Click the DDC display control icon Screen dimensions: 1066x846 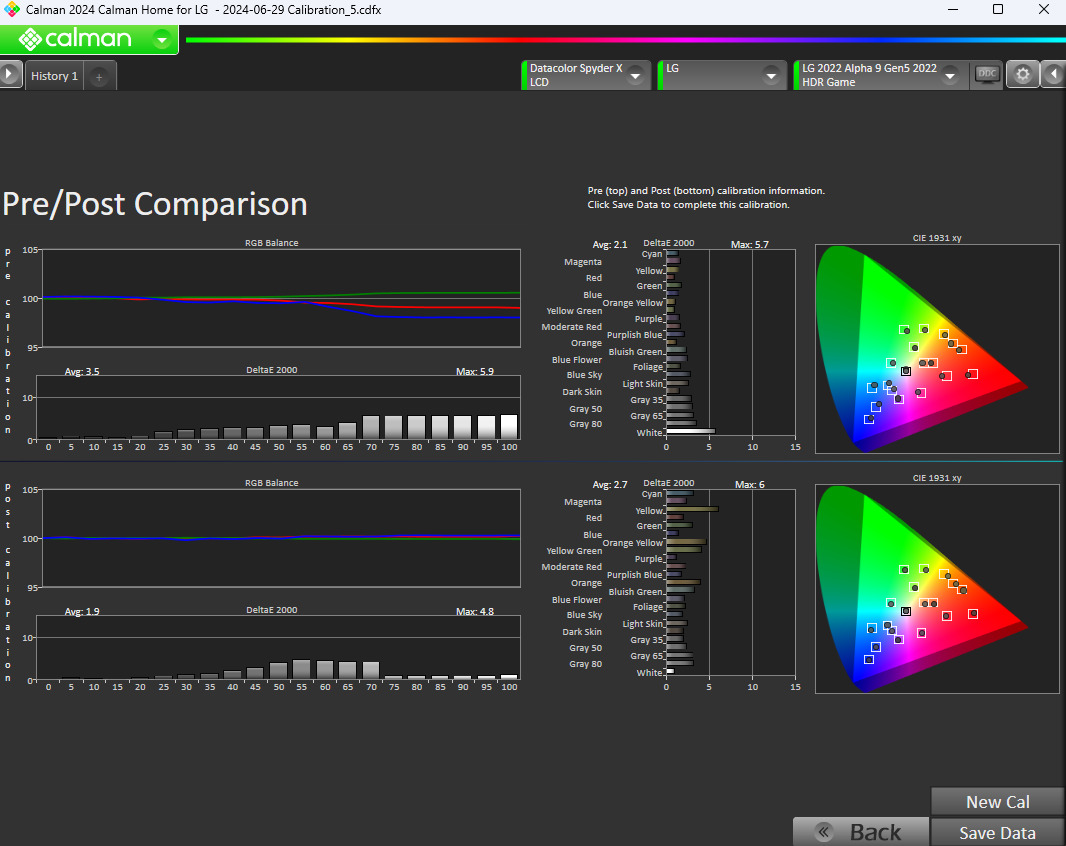tap(987, 74)
